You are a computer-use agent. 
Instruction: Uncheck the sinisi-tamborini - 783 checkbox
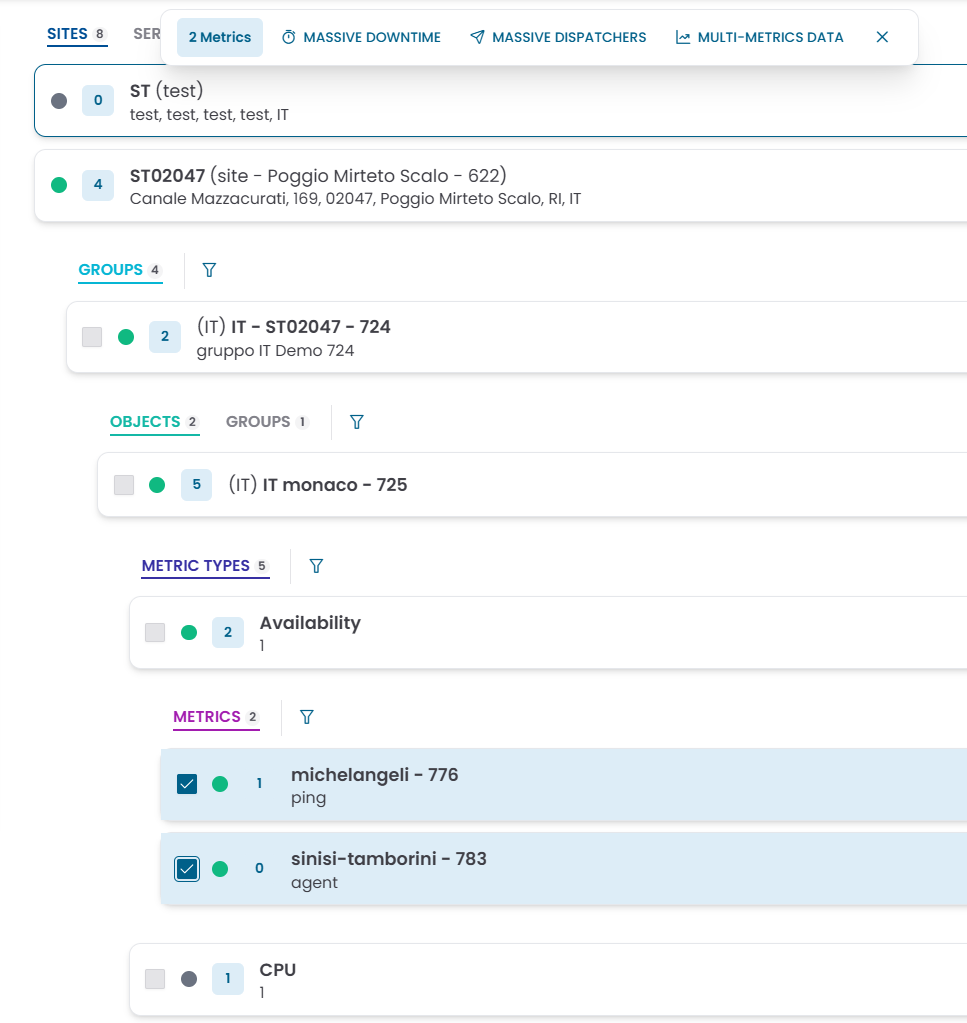187,869
